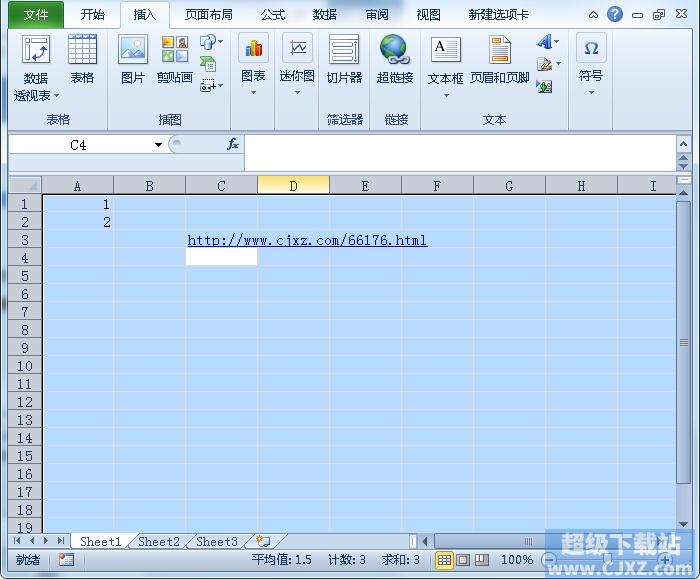Select column H header
Viewport: 700px width, 579px height.
(x=581, y=185)
